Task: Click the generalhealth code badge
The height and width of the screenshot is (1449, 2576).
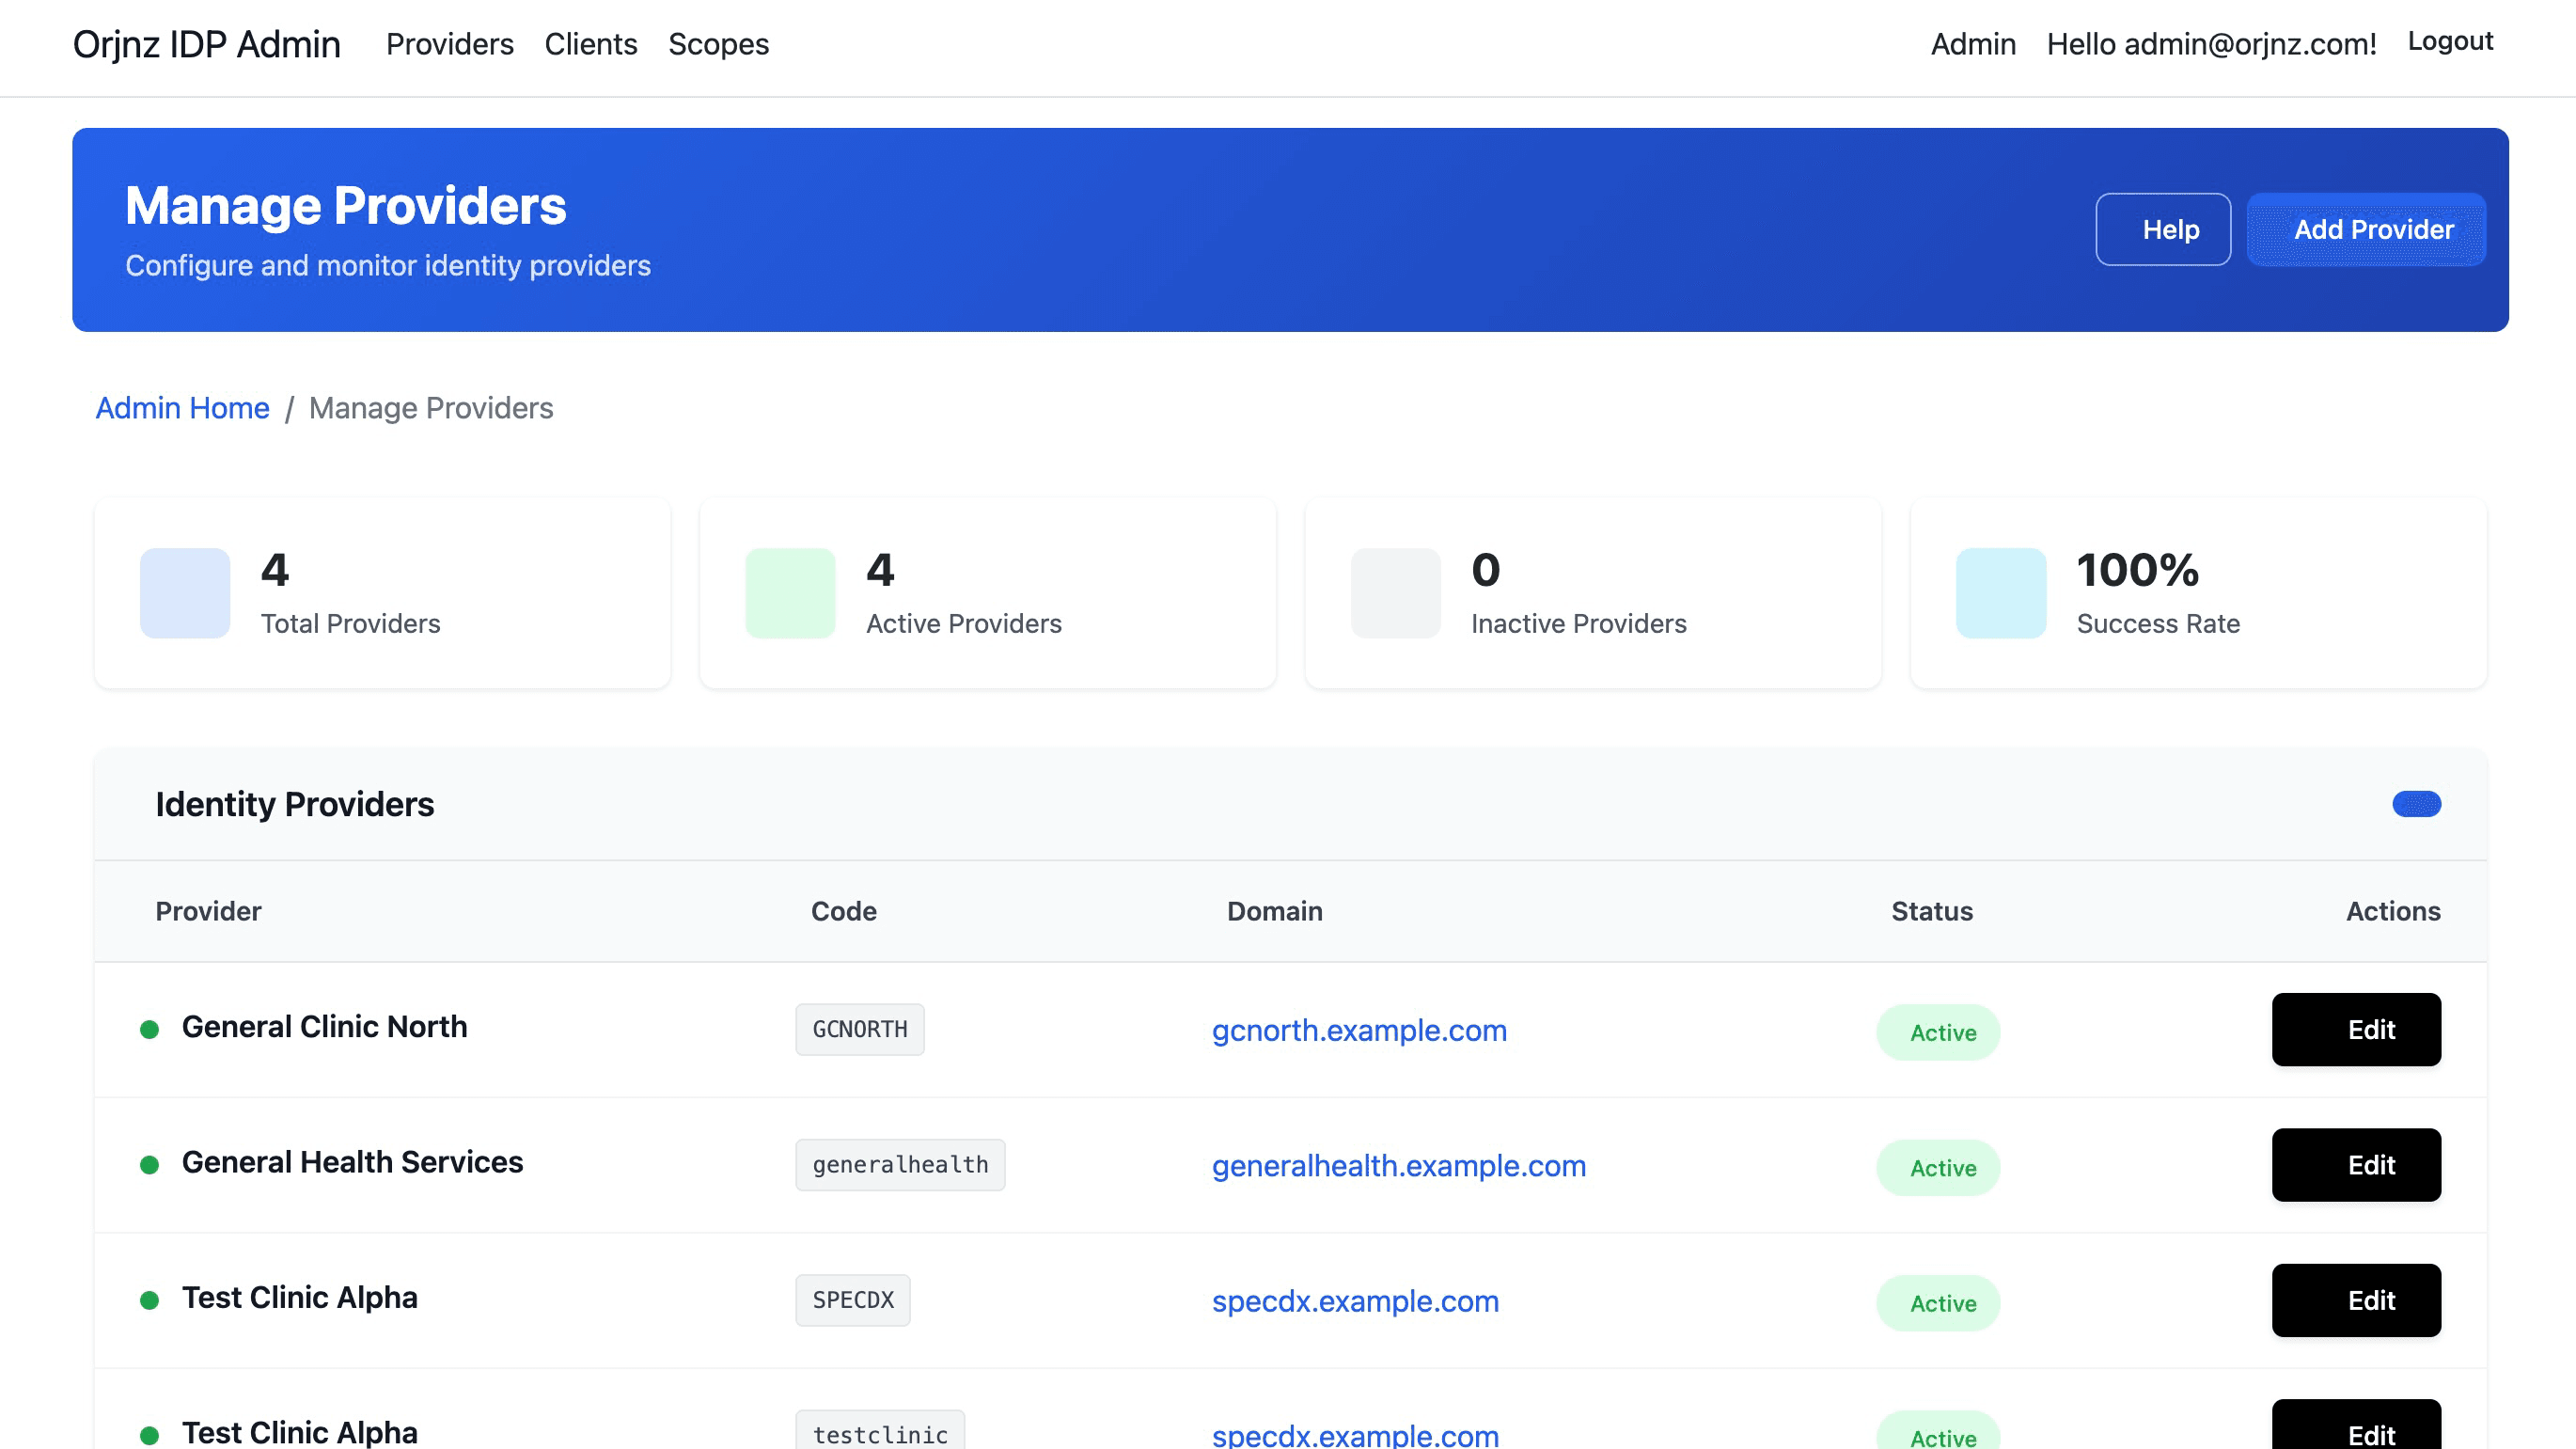Action: 900,1164
